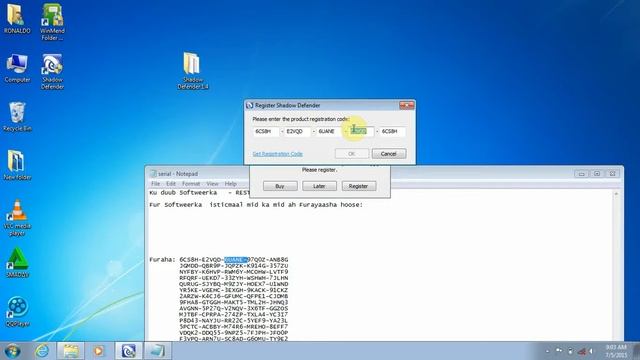Open Notepad's View menu
Viewport: 640px width, 360px height.
212,184
